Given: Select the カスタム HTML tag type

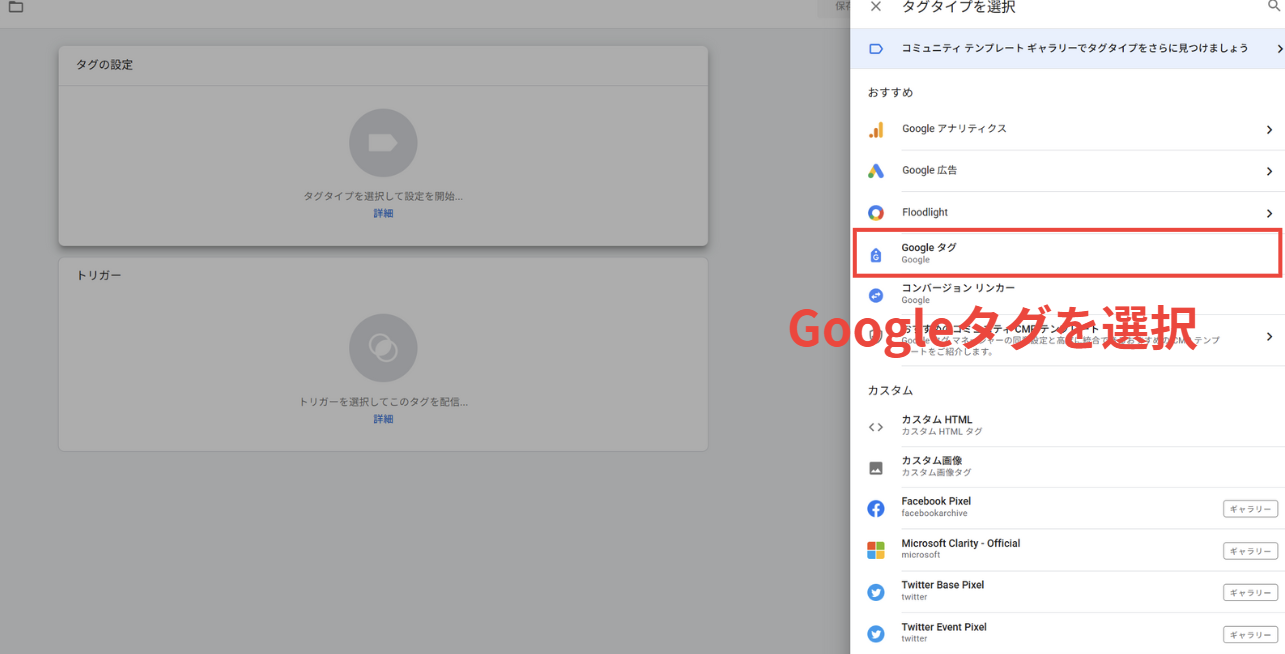Looking at the screenshot, I should tap(1067, 426).
